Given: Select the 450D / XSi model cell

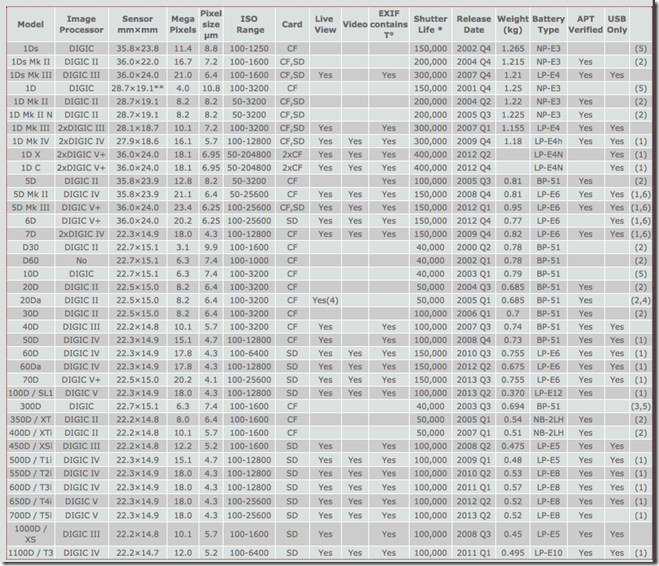Looking at the screenshot, I should [31, 446].
